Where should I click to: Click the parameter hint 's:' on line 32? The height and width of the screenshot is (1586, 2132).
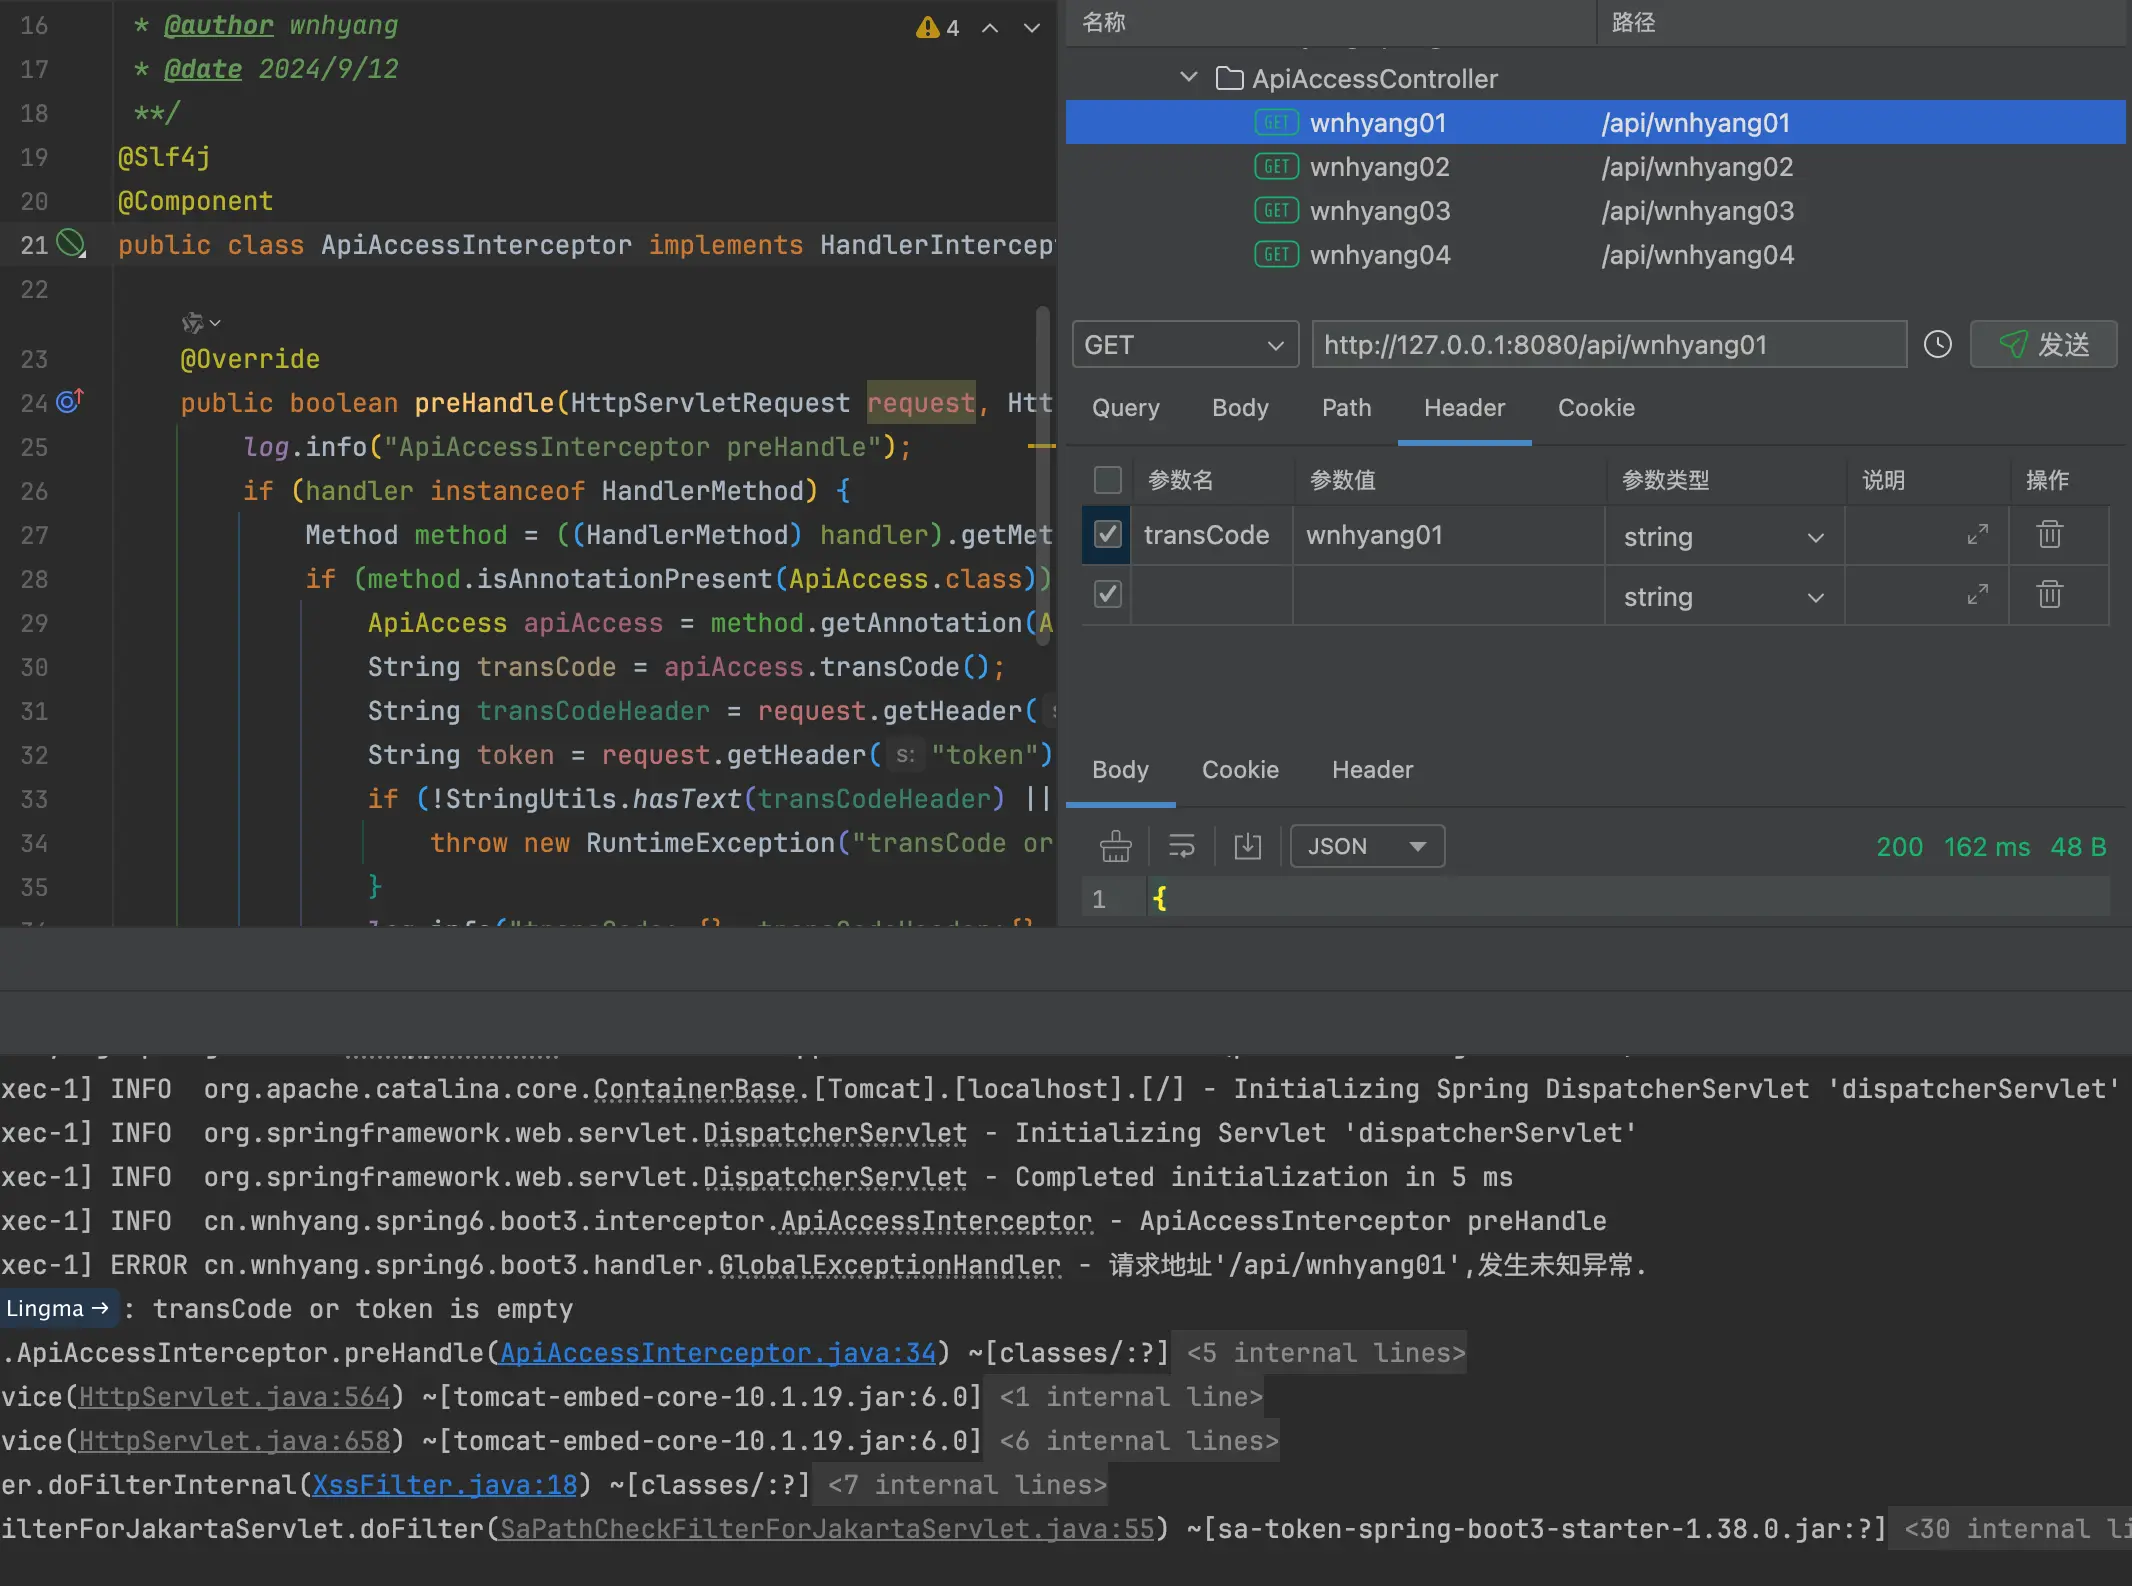(905, 755)
